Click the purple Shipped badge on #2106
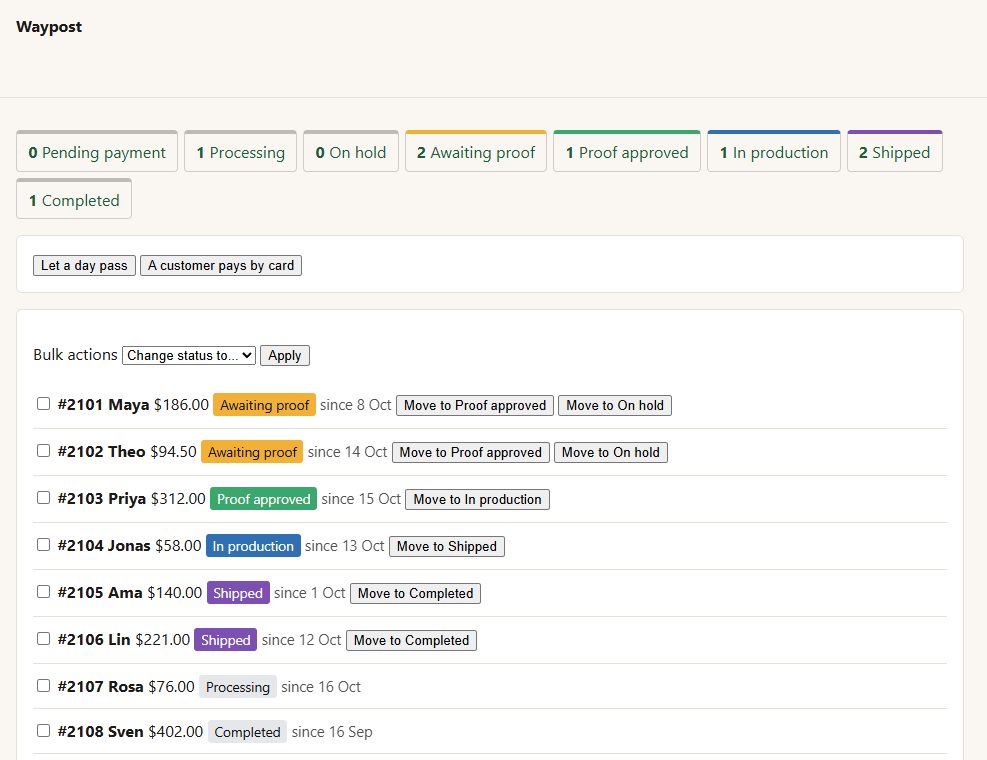 click(x=225, y=640)
